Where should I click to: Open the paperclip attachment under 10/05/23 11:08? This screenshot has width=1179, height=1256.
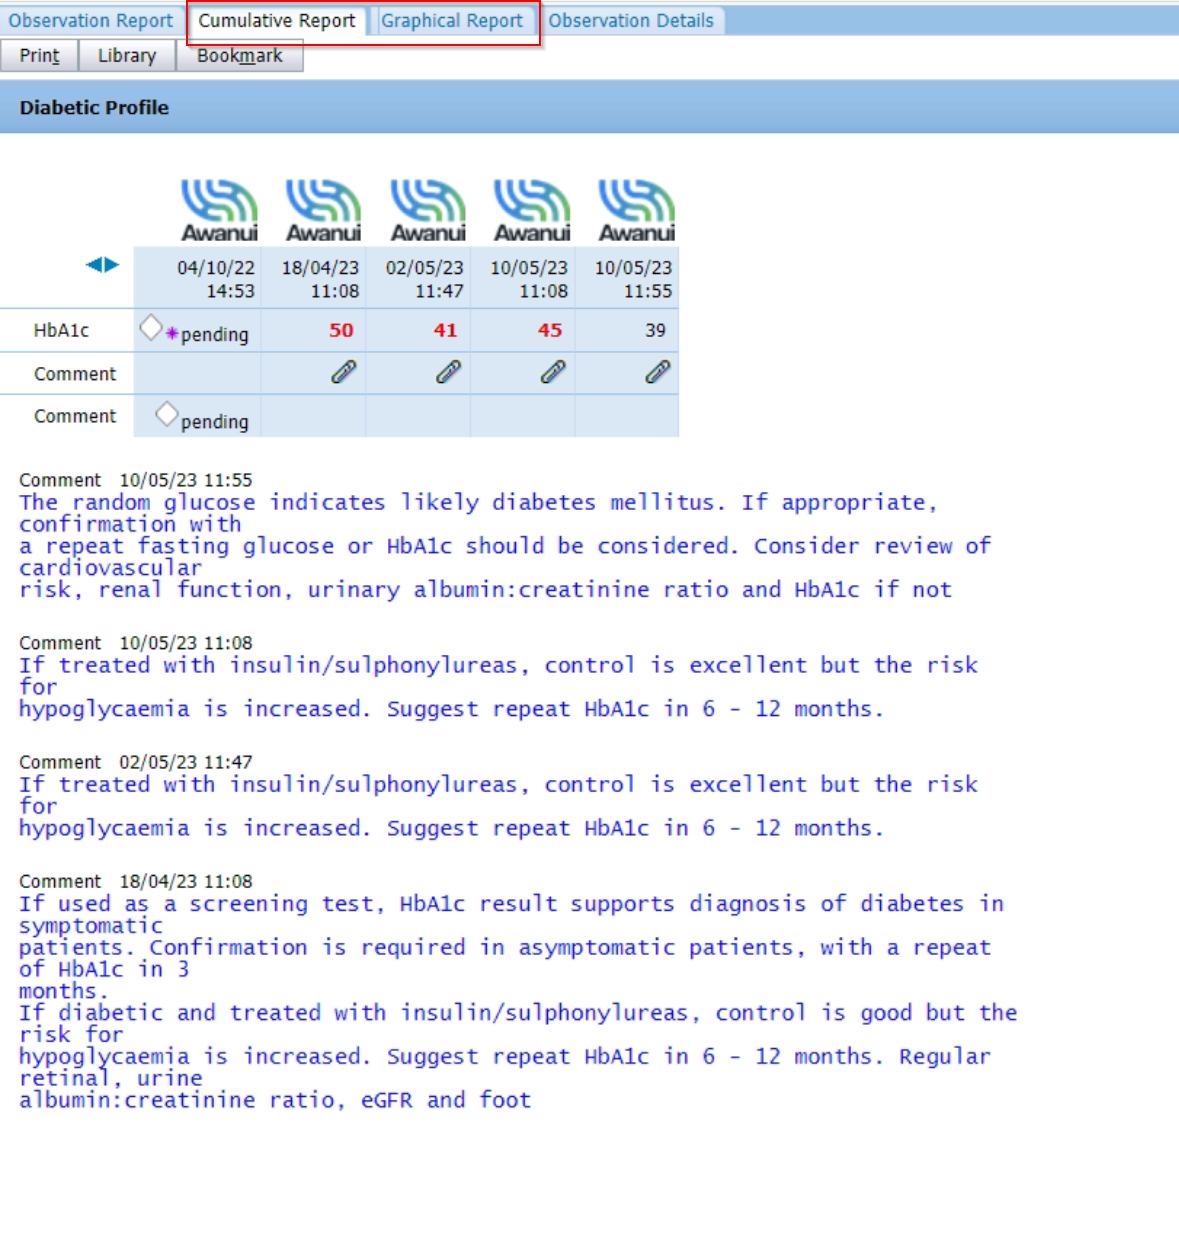click(x=551, y=372)
